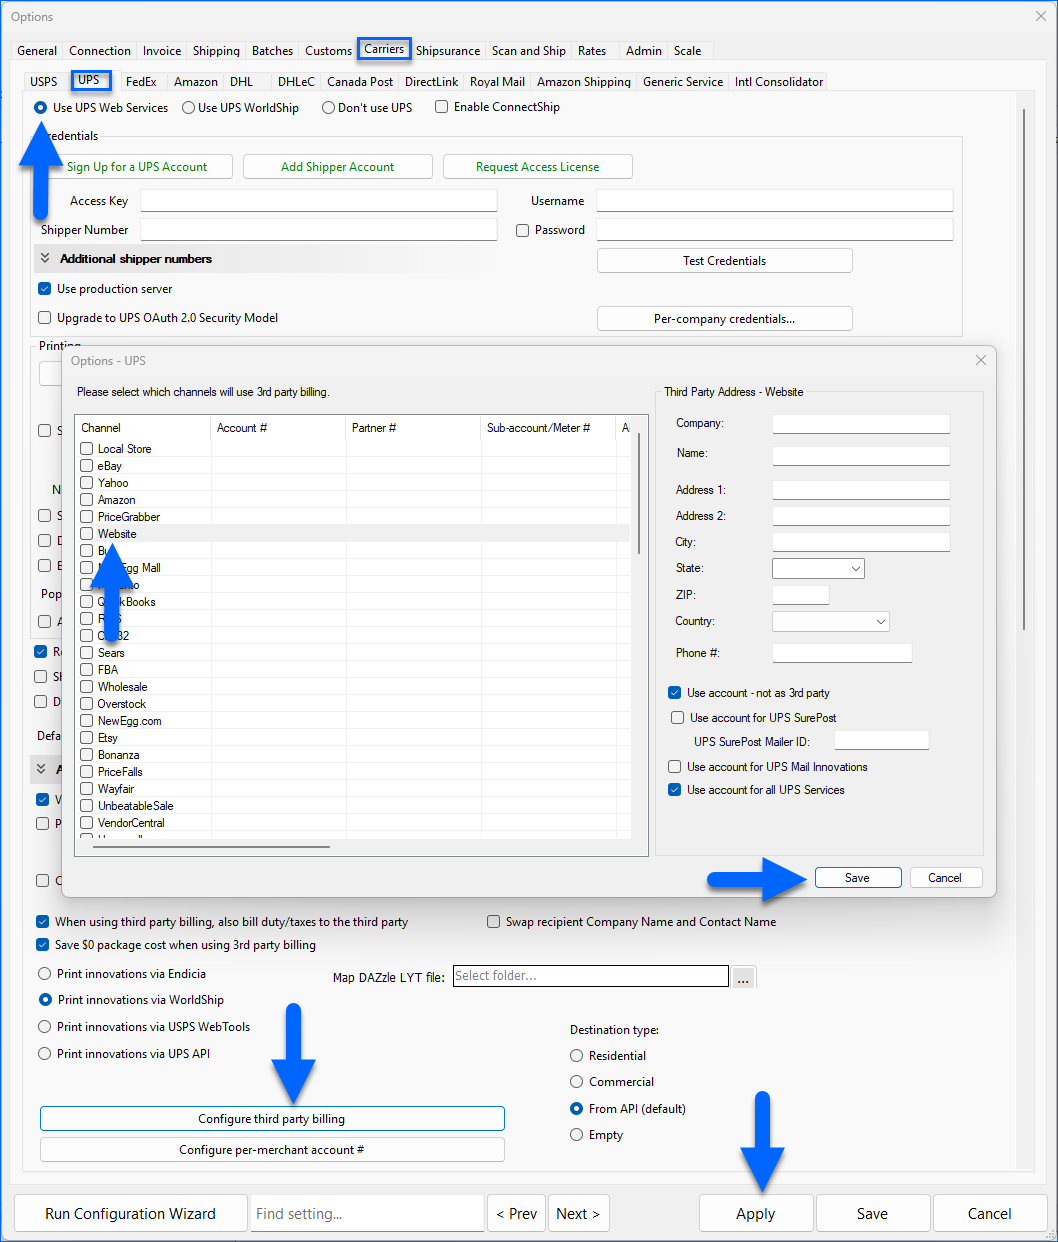This screenshot has height=1242, width=1058.
Task: Toggle the Password checkbox
Action: click(x=522, y=230)
